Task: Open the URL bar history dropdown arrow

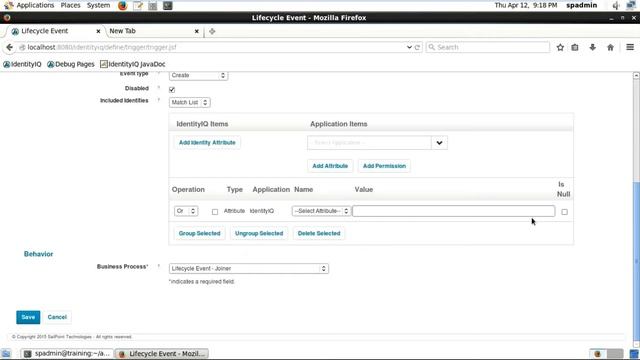Action: (409, 47)
